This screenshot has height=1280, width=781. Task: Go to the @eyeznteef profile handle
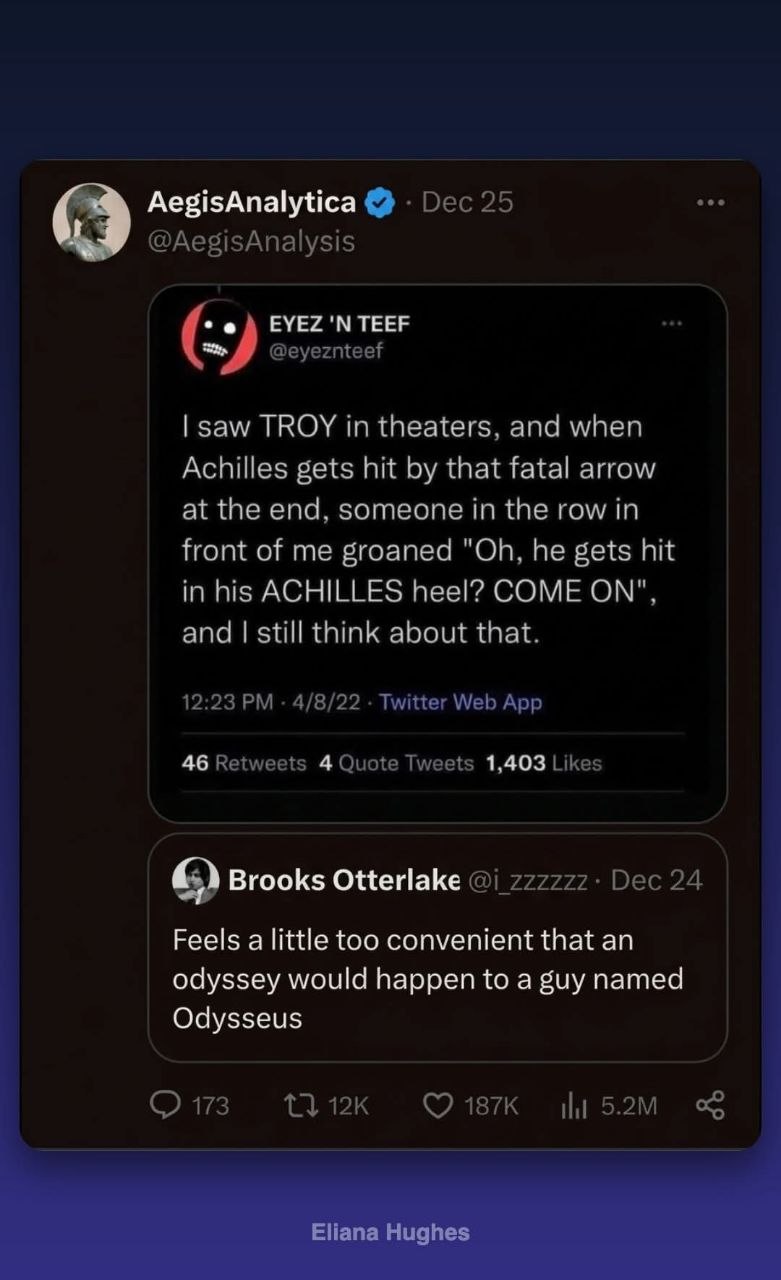326,350
